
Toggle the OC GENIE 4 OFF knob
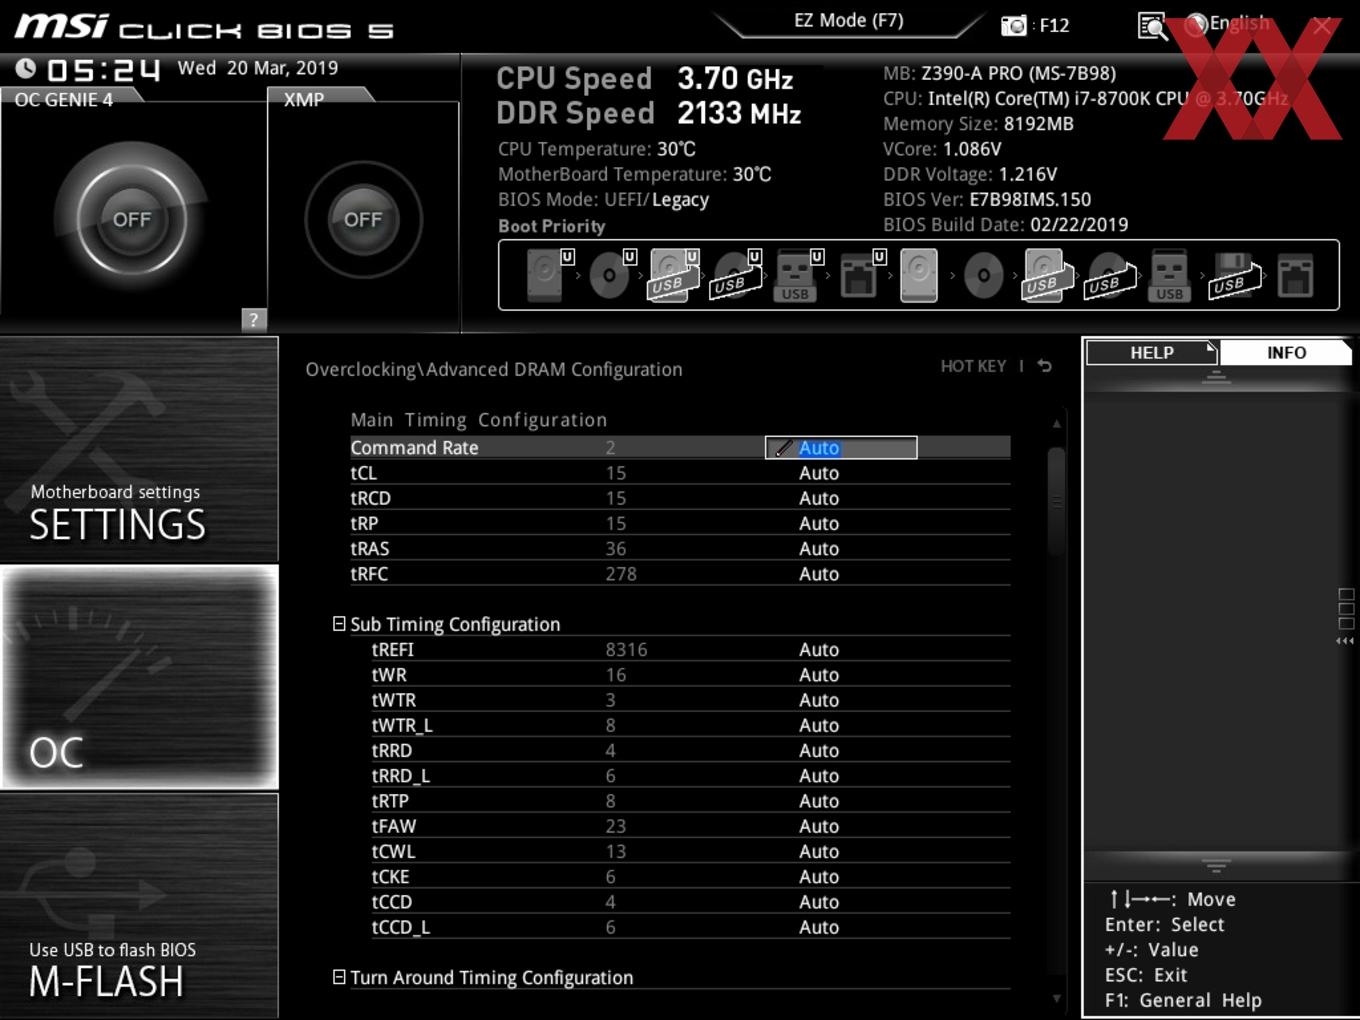(x=132, y=219)
